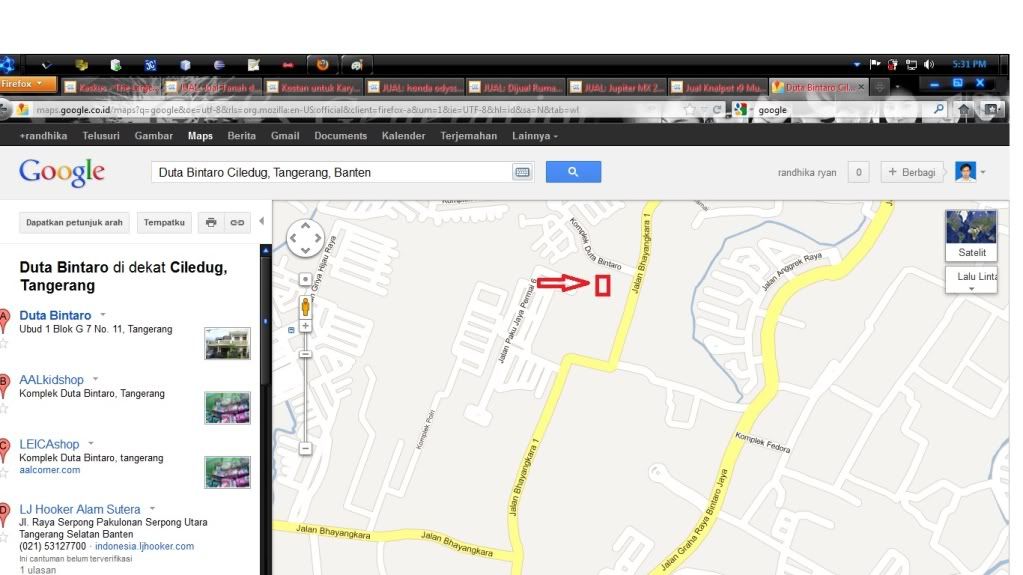Expand the Lainnya menu

pos(535,136)
